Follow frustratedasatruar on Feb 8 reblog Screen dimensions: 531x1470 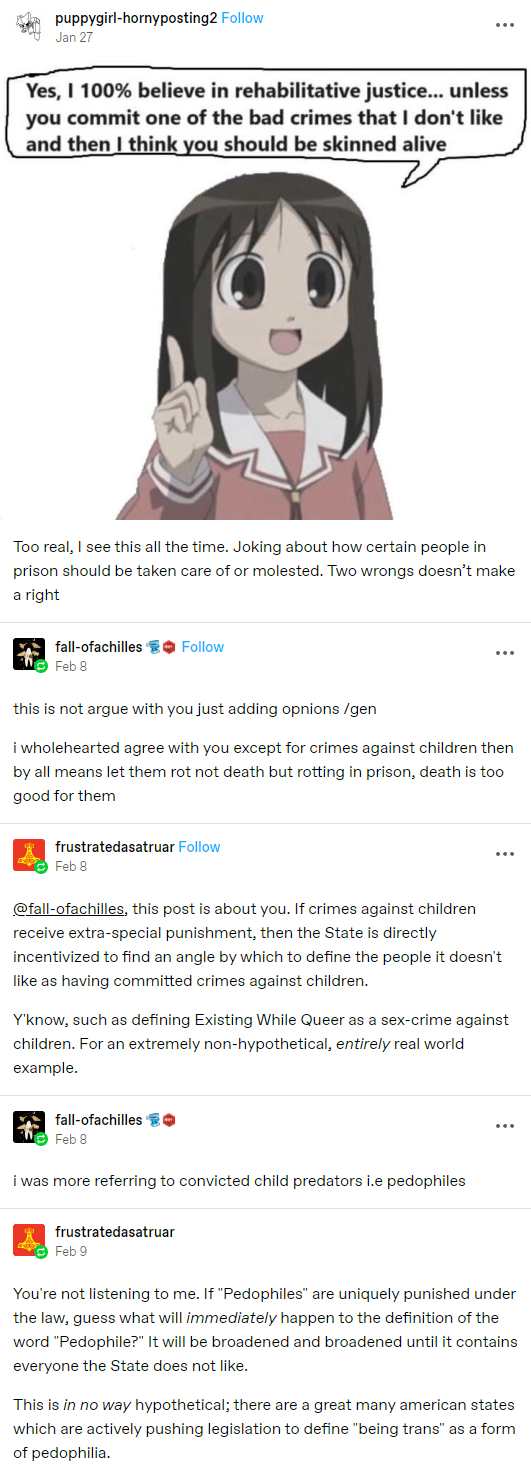(199, 846)
